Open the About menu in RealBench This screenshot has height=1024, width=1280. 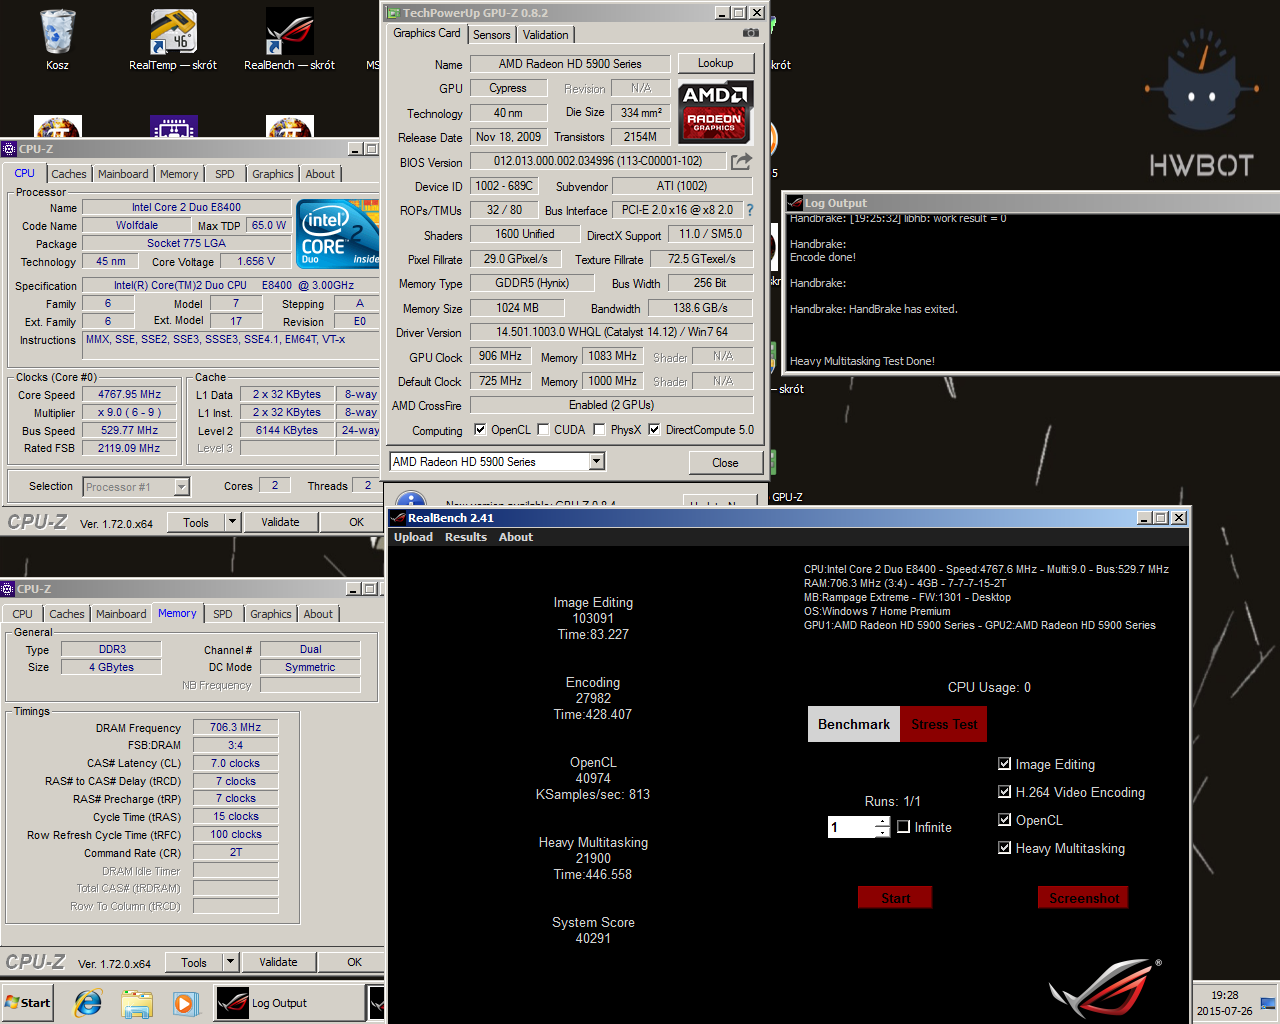(516, 537)
